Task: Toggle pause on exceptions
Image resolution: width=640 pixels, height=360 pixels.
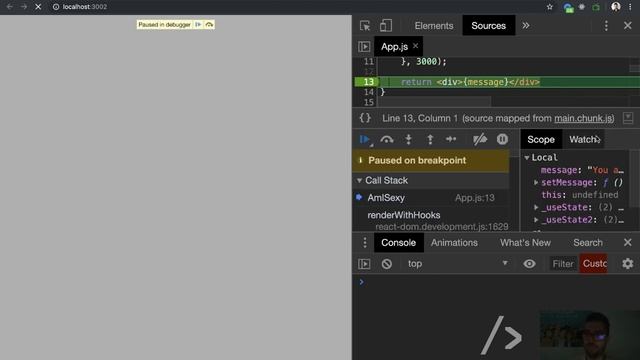Action: 502,140
